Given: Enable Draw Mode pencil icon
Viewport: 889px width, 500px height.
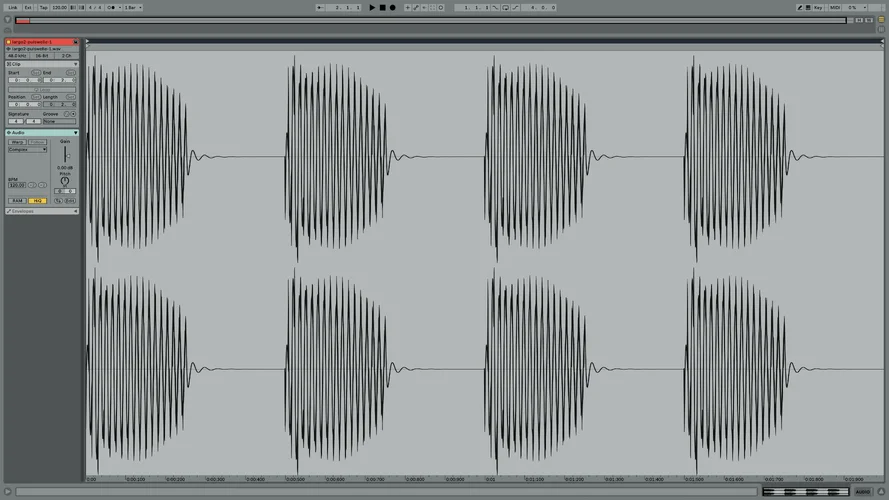Looking at the screenshot, I should pos(799,8).
